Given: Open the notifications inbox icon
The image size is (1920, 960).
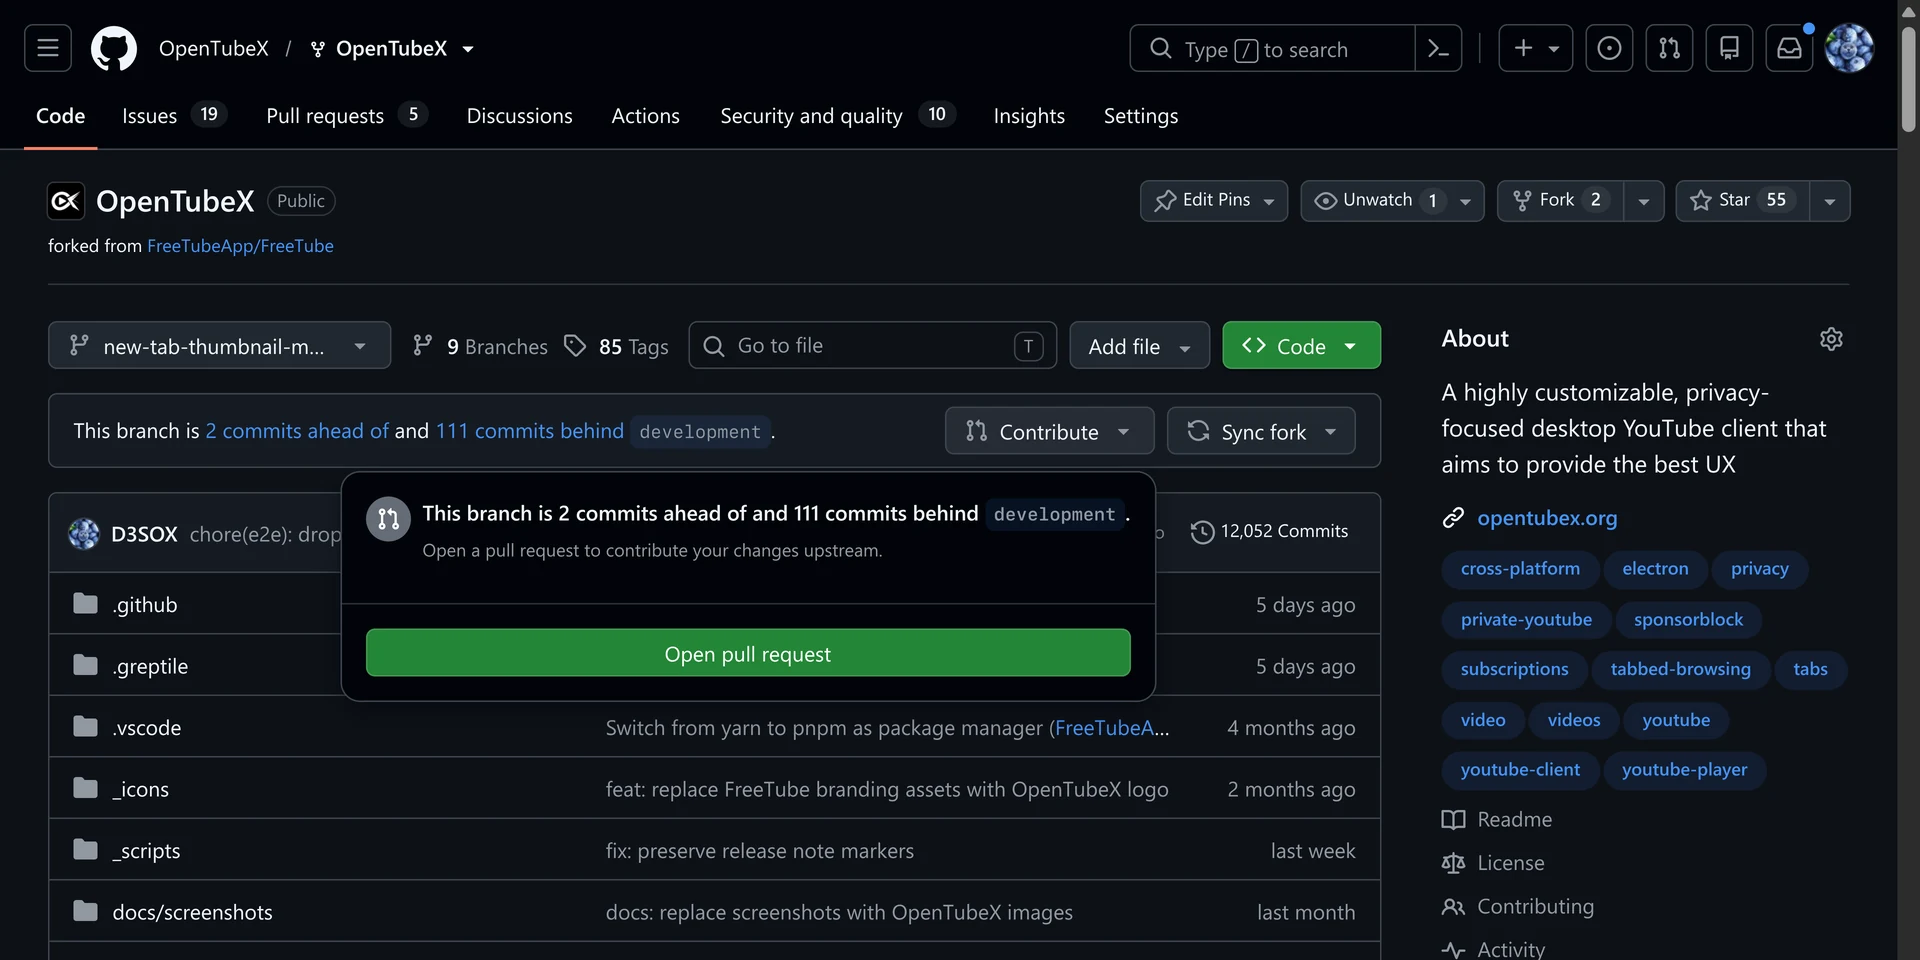Looking at the screenshot, I should click(x=1789, y=48).
